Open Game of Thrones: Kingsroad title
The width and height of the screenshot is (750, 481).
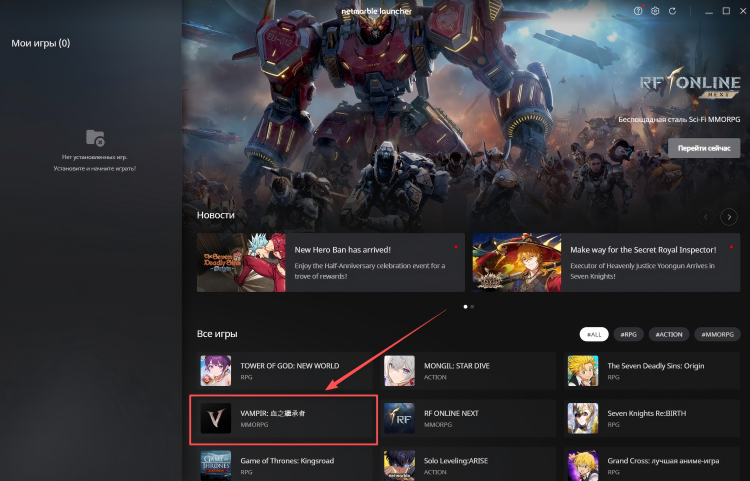point(287,460)
